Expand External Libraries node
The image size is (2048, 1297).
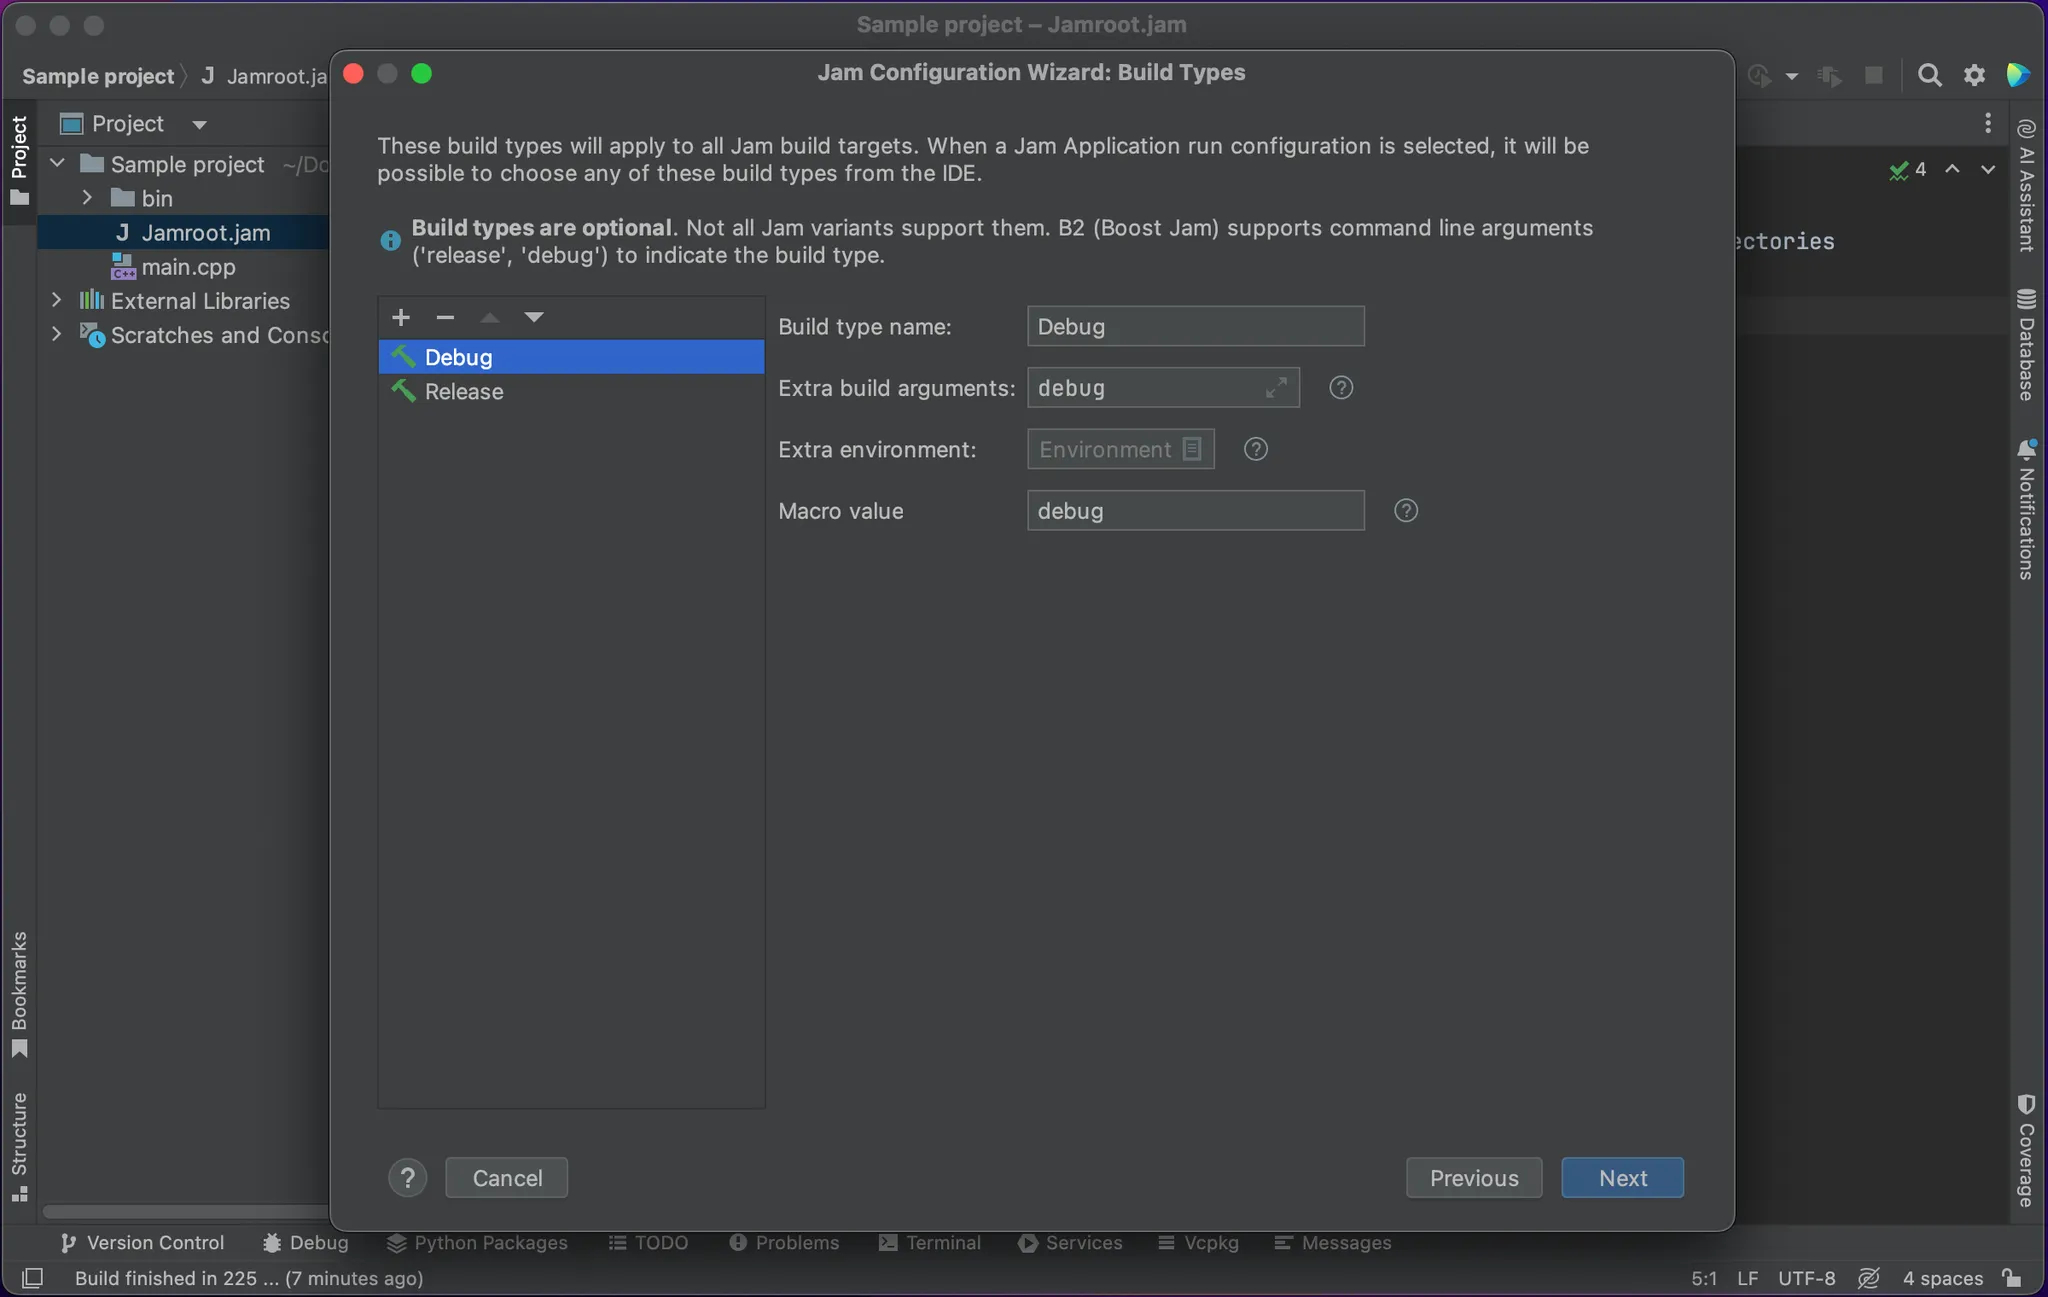(x=56, y=299)
